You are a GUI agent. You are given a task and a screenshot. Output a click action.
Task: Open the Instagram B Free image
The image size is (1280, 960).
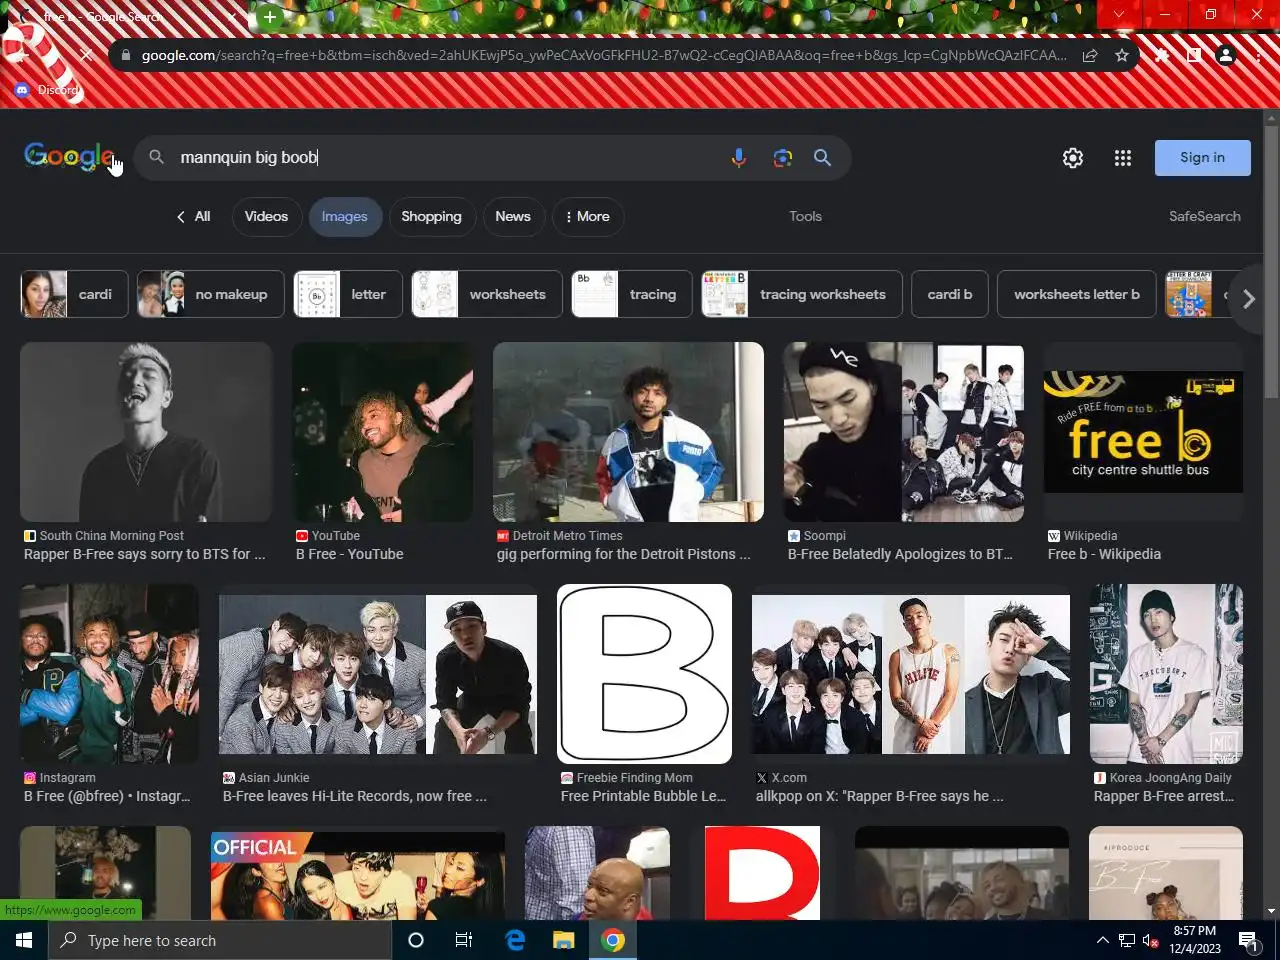[x=110, y=674]
